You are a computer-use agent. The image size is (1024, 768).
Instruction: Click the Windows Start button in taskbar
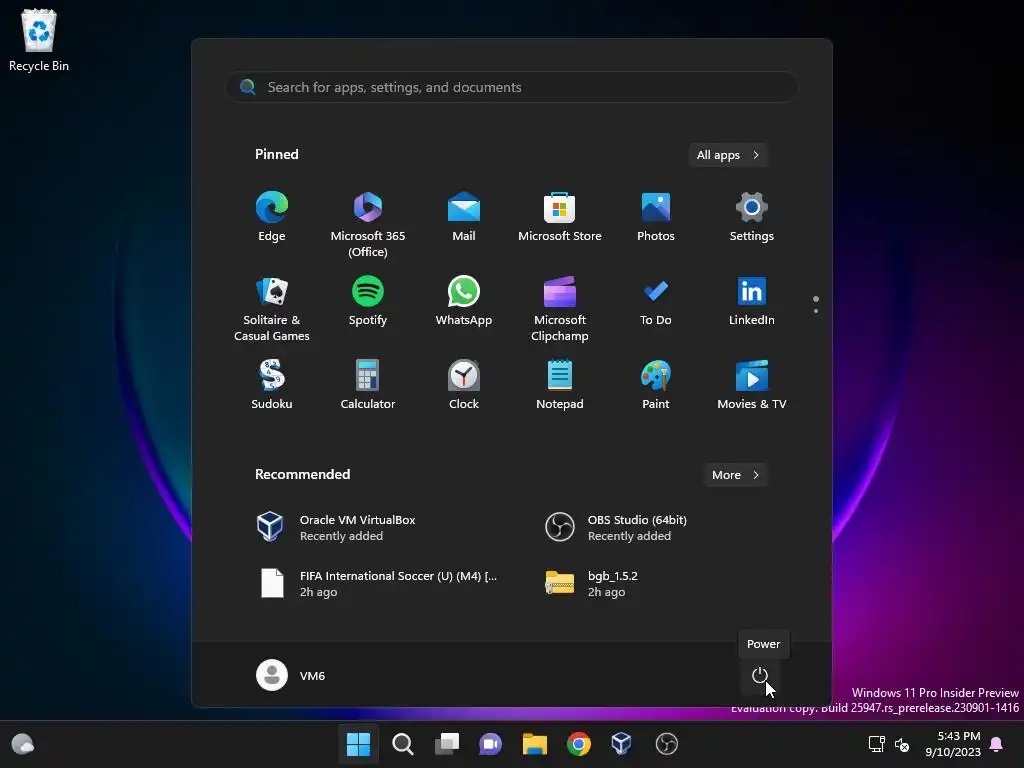[x=358, y=744]
